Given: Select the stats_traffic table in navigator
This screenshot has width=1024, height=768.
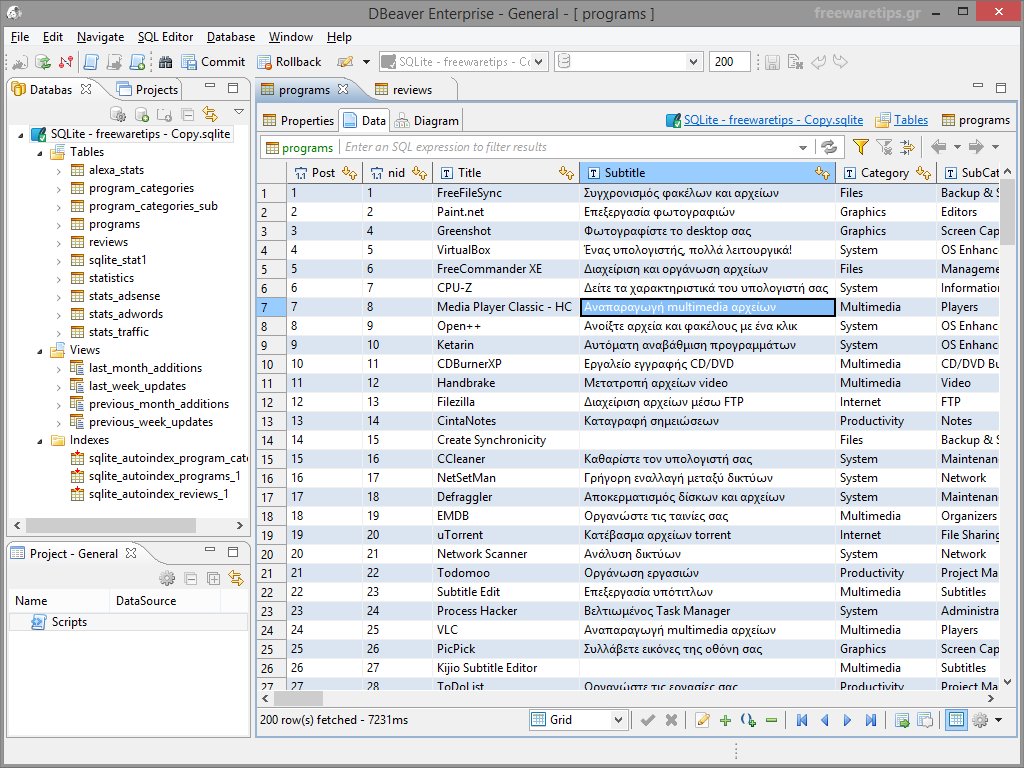Looking at the screenshot, I should [x=119, y=332].
